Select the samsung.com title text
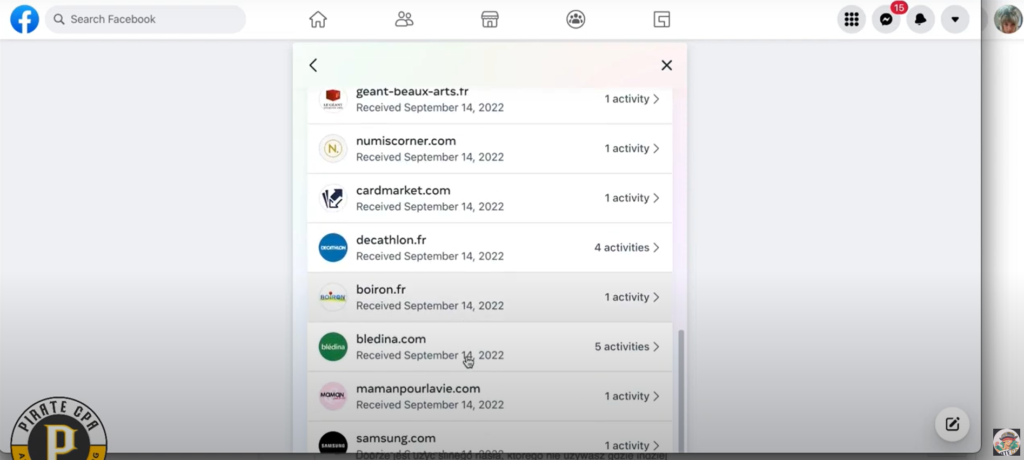Screen dimensions: 1024x460 coord(396,438)
